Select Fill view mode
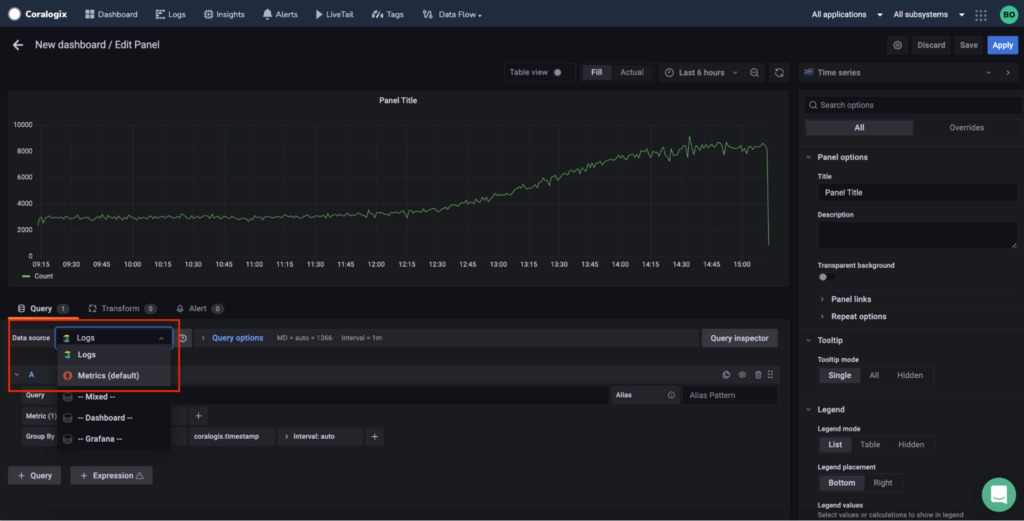 [x=596, y=72]
